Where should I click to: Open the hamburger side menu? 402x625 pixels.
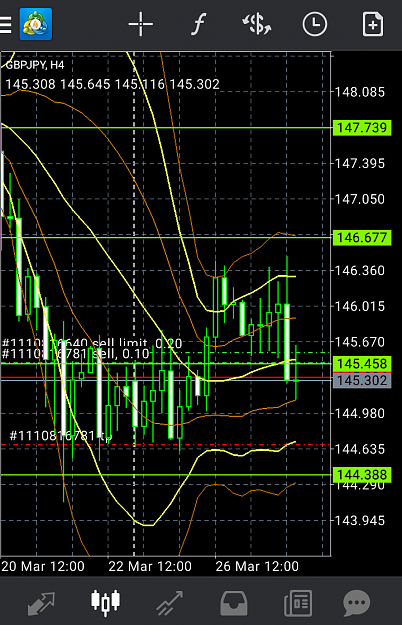pos(6,25)
